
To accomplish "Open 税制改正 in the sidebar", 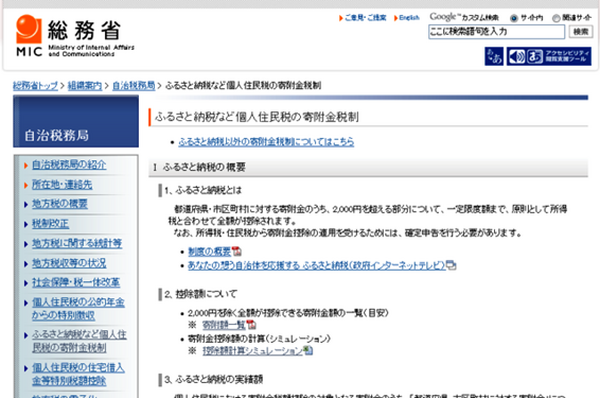I will [x=51, y=223].
